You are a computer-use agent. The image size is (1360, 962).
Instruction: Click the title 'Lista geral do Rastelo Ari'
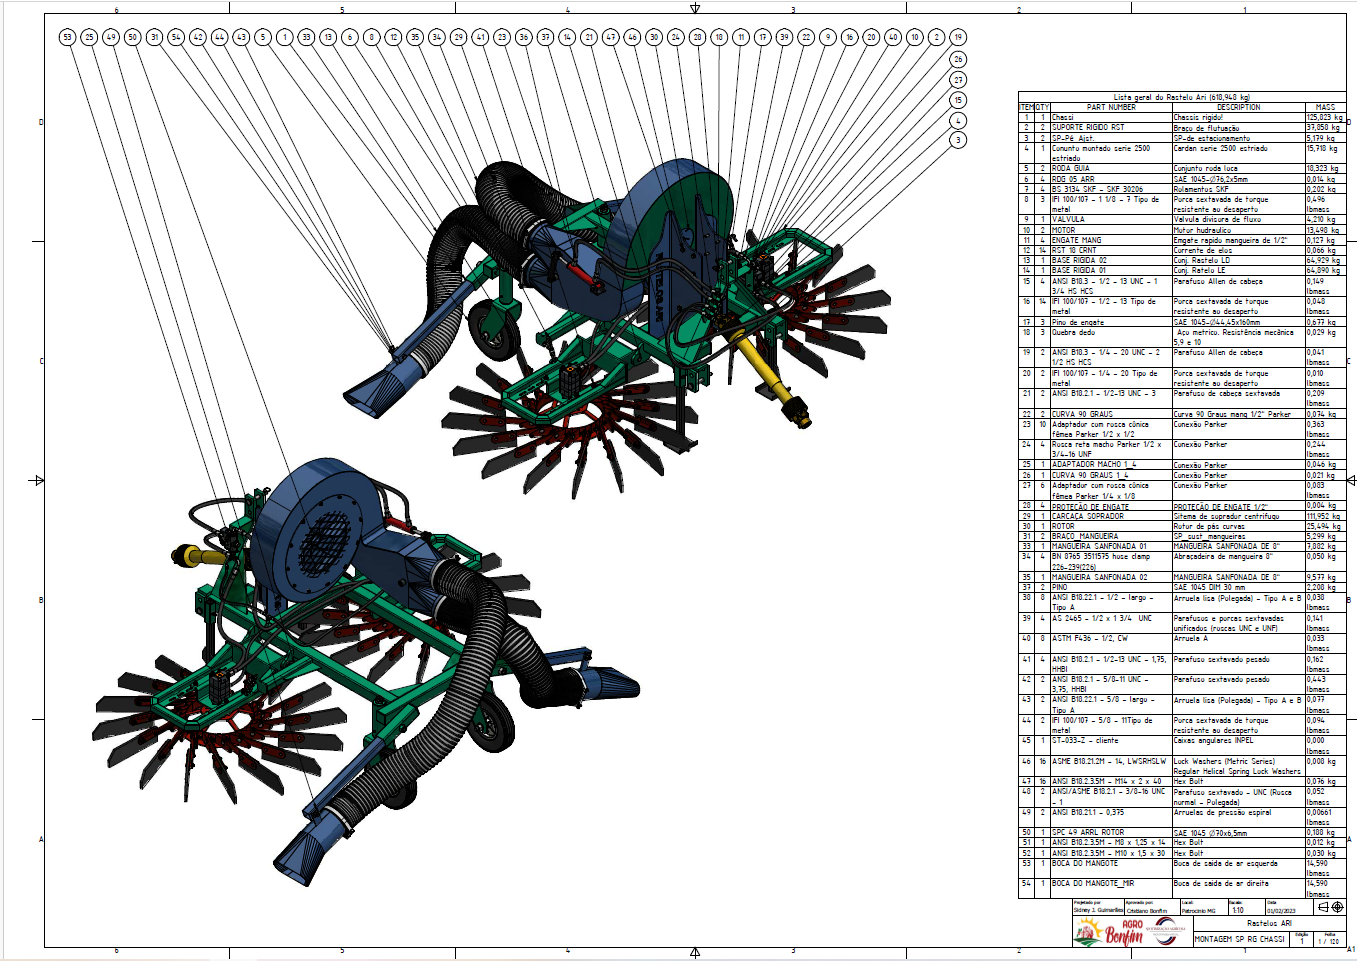click(1181, 98)
